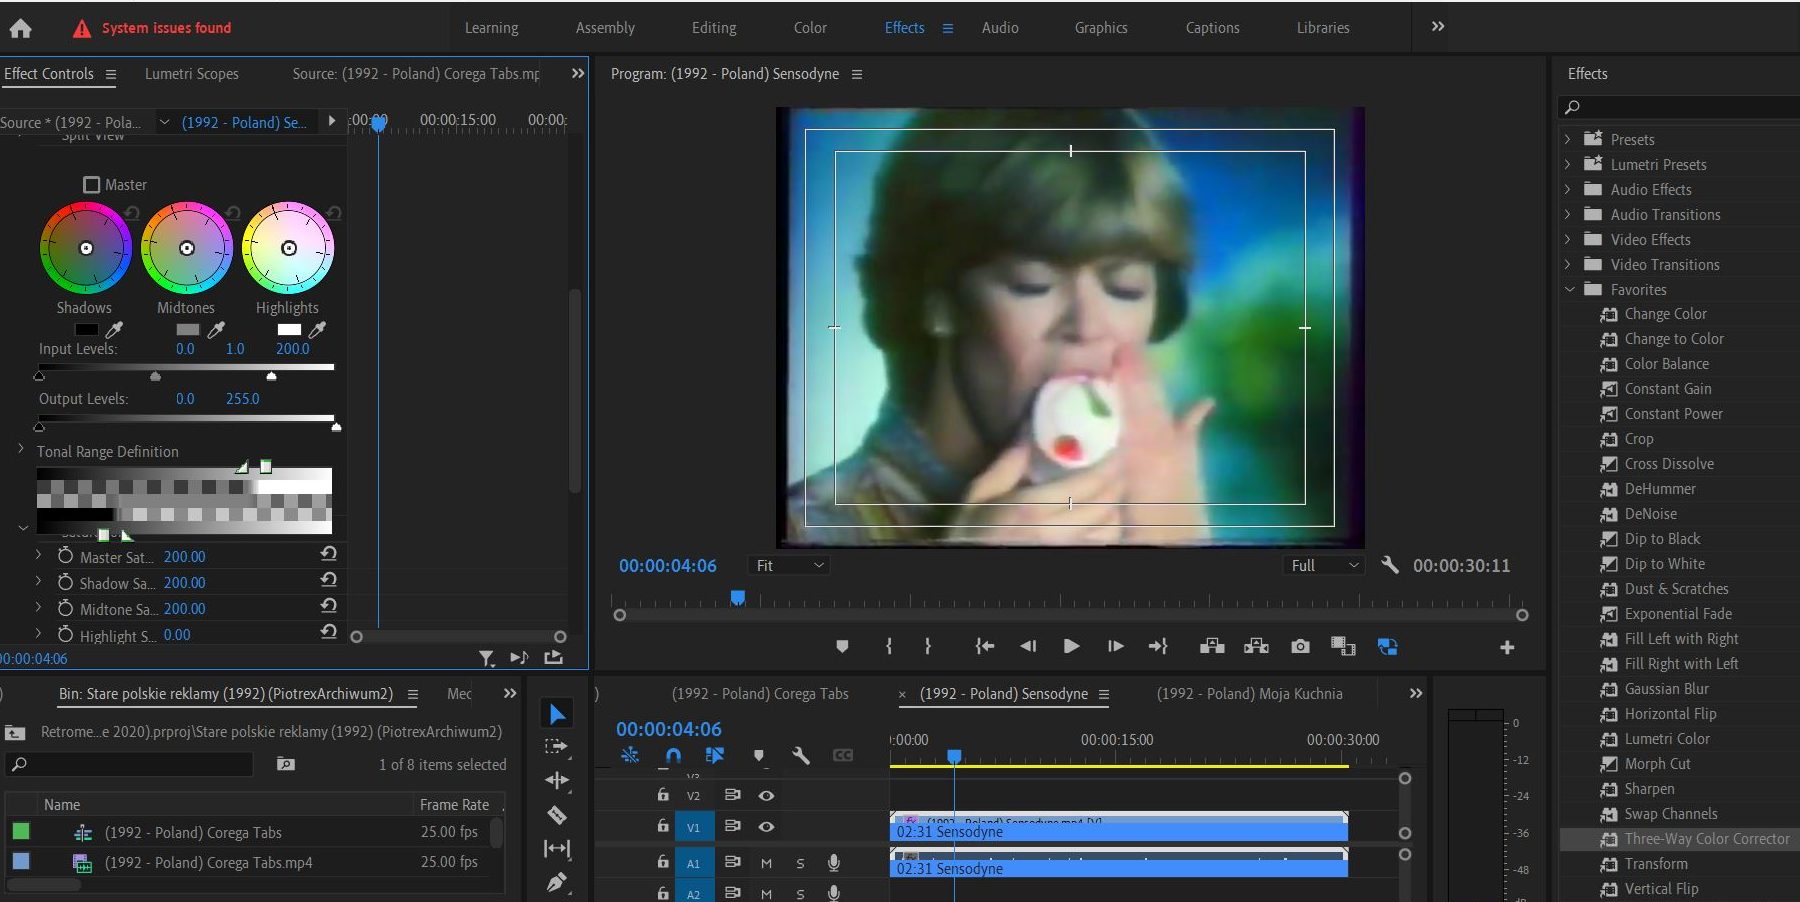Image resolution: width=1800 pixels, height=902 pixels.
Task: Open the Full playback resolution dropdown
Action: click(1324, 565)
